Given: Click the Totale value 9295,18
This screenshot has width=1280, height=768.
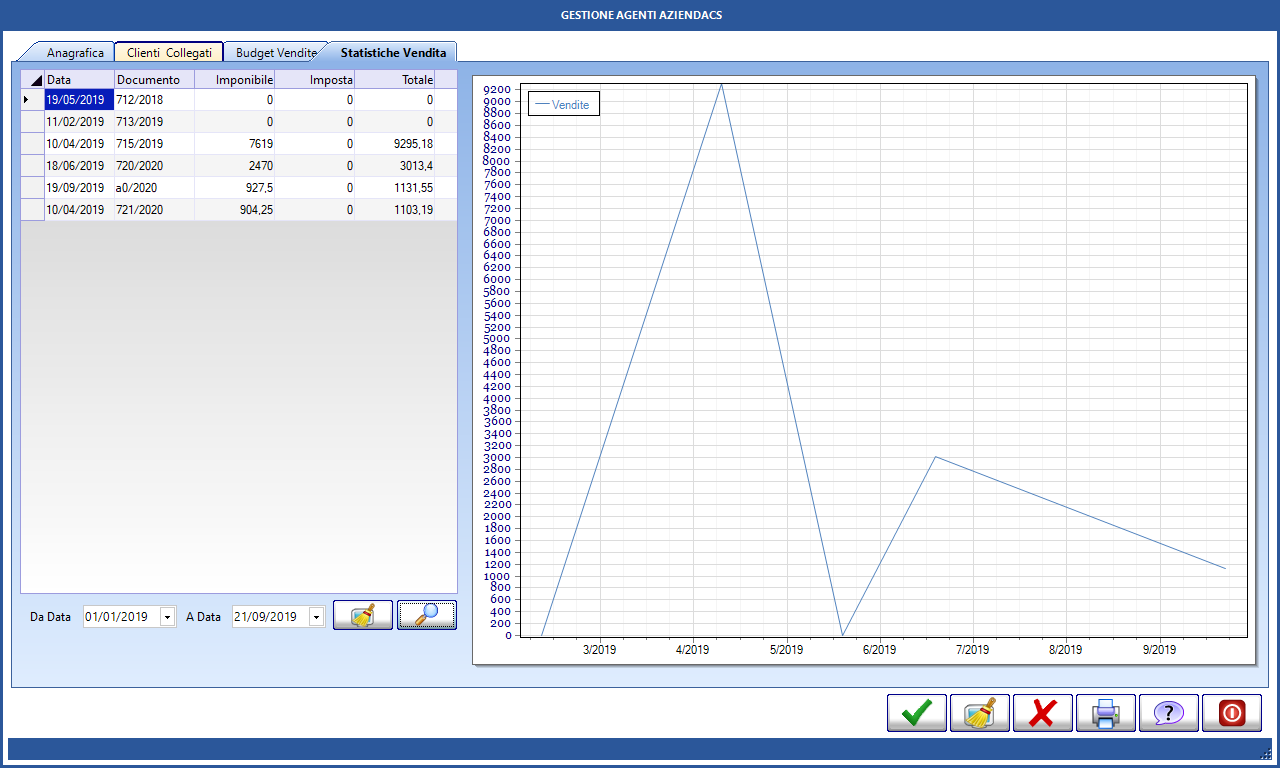Looking at the screenshot, I should [x=394, y=144].
